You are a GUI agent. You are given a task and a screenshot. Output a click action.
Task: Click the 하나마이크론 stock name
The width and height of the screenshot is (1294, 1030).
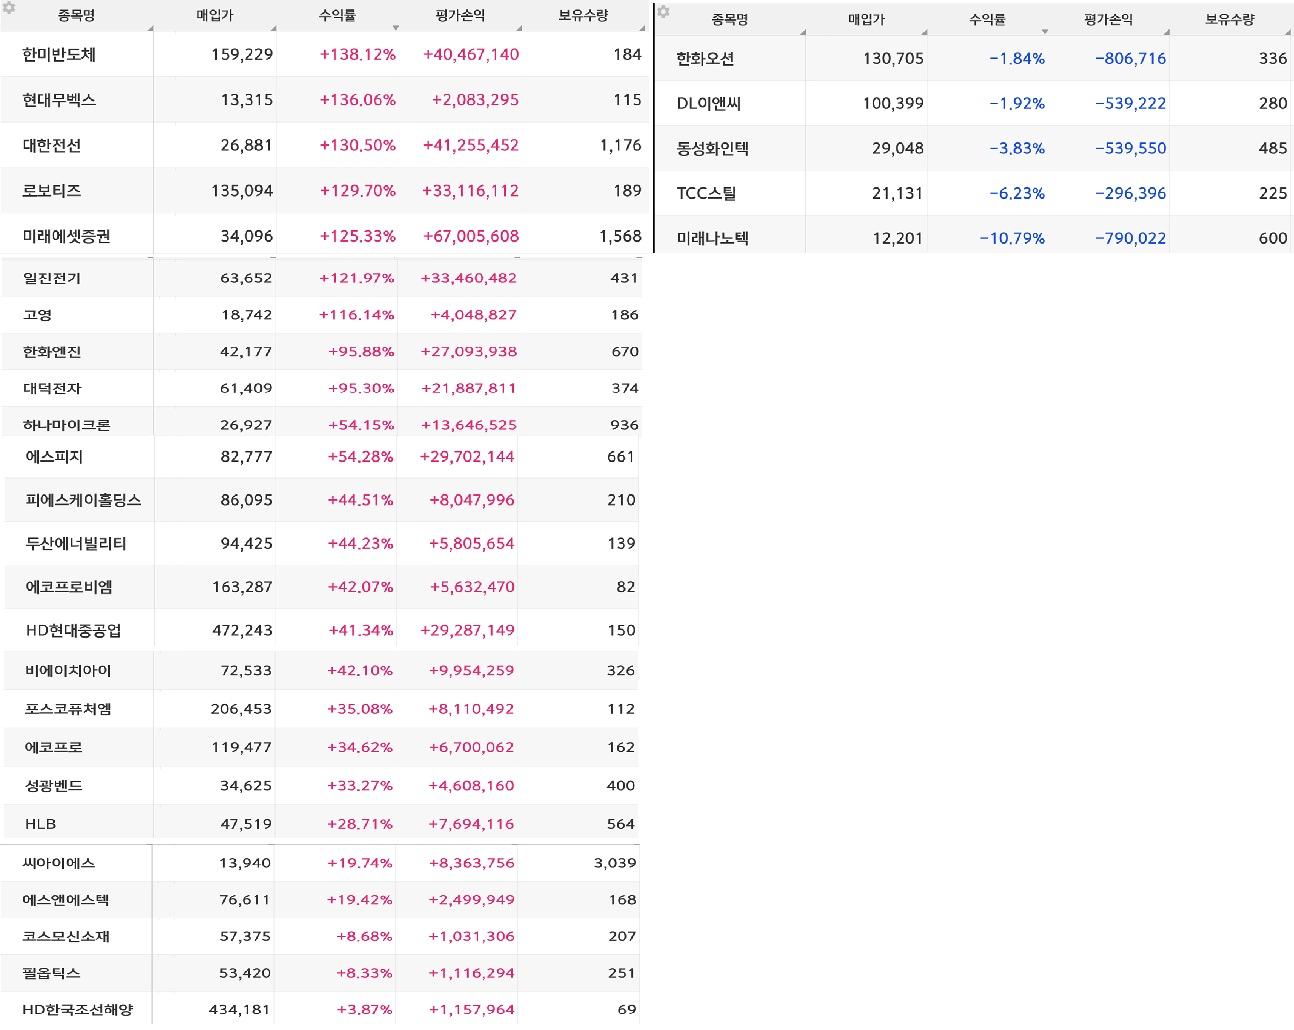pyautogui.click(x=66, y=425)
